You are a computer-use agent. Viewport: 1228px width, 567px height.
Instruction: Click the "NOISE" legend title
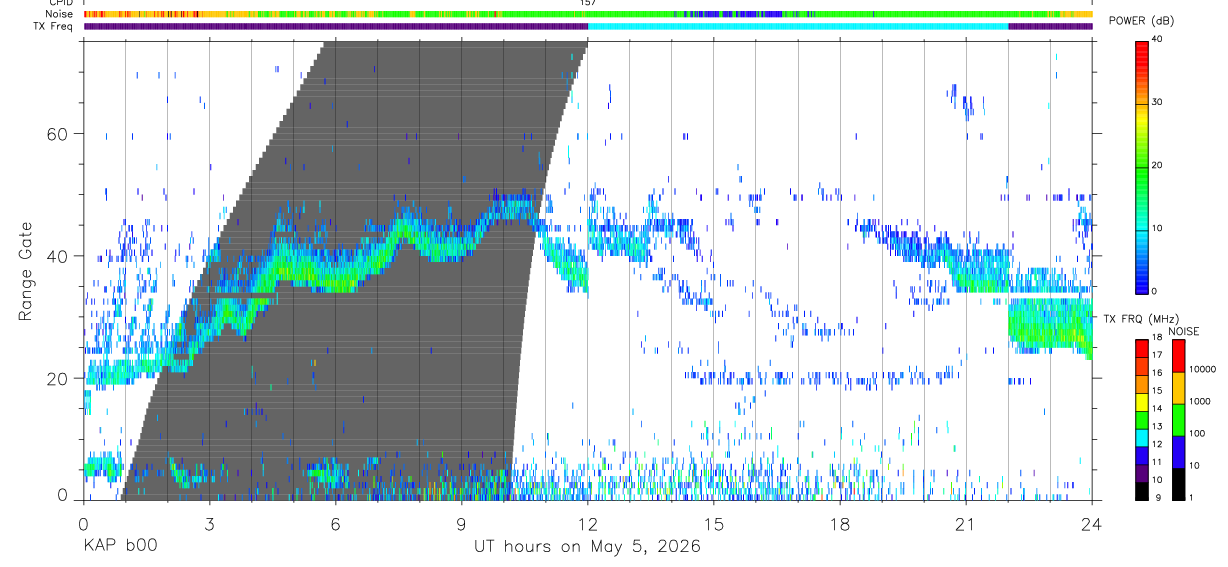[x=1184, y=331]
